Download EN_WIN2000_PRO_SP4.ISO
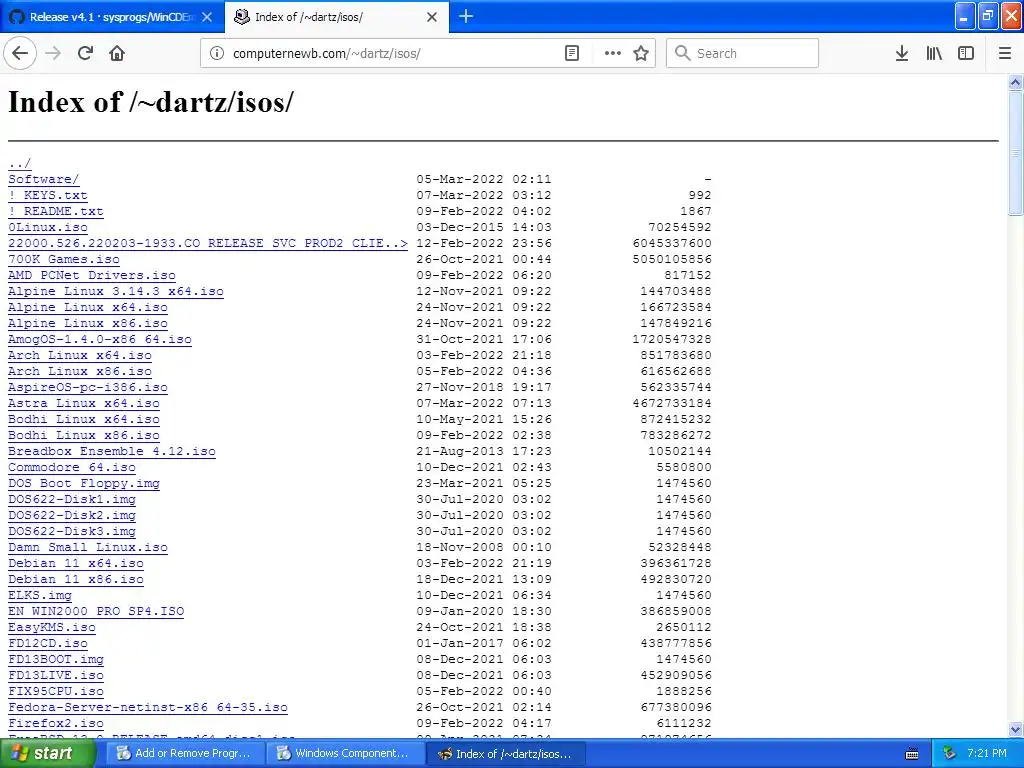Screen dimensions: 1024x768 pos(96,611)
